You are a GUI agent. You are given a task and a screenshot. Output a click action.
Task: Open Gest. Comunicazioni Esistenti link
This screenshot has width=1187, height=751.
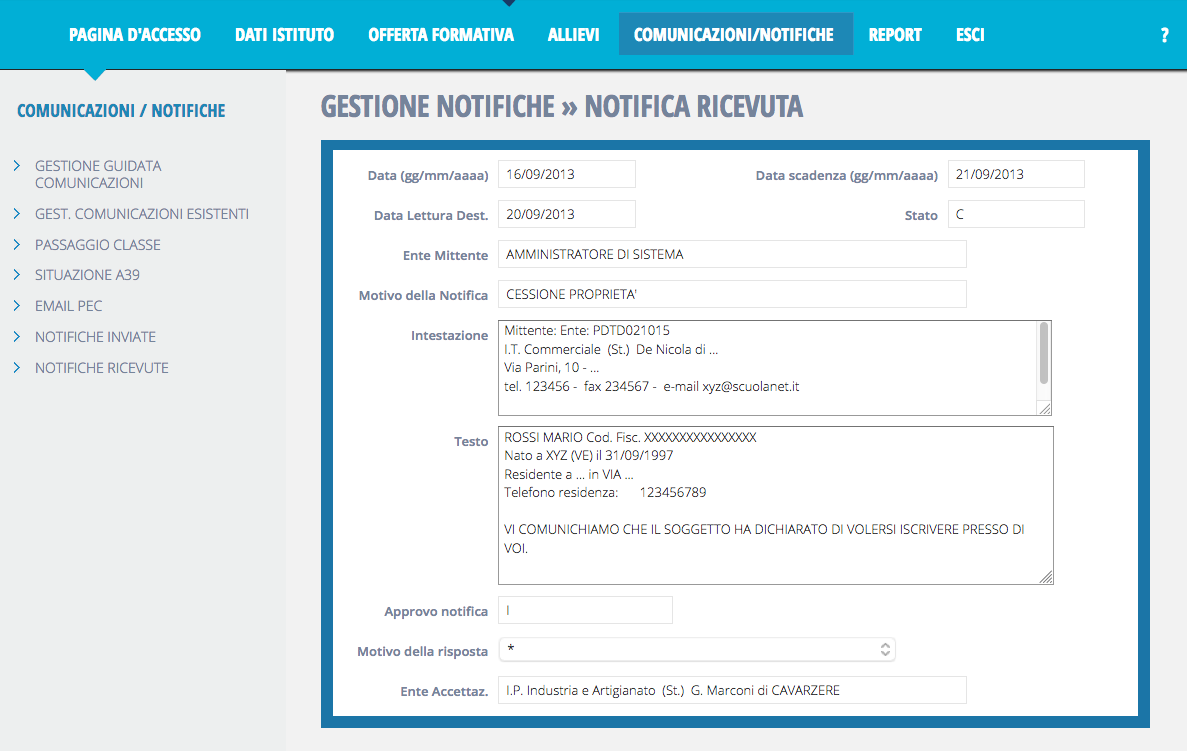click(x=142, y=214)
